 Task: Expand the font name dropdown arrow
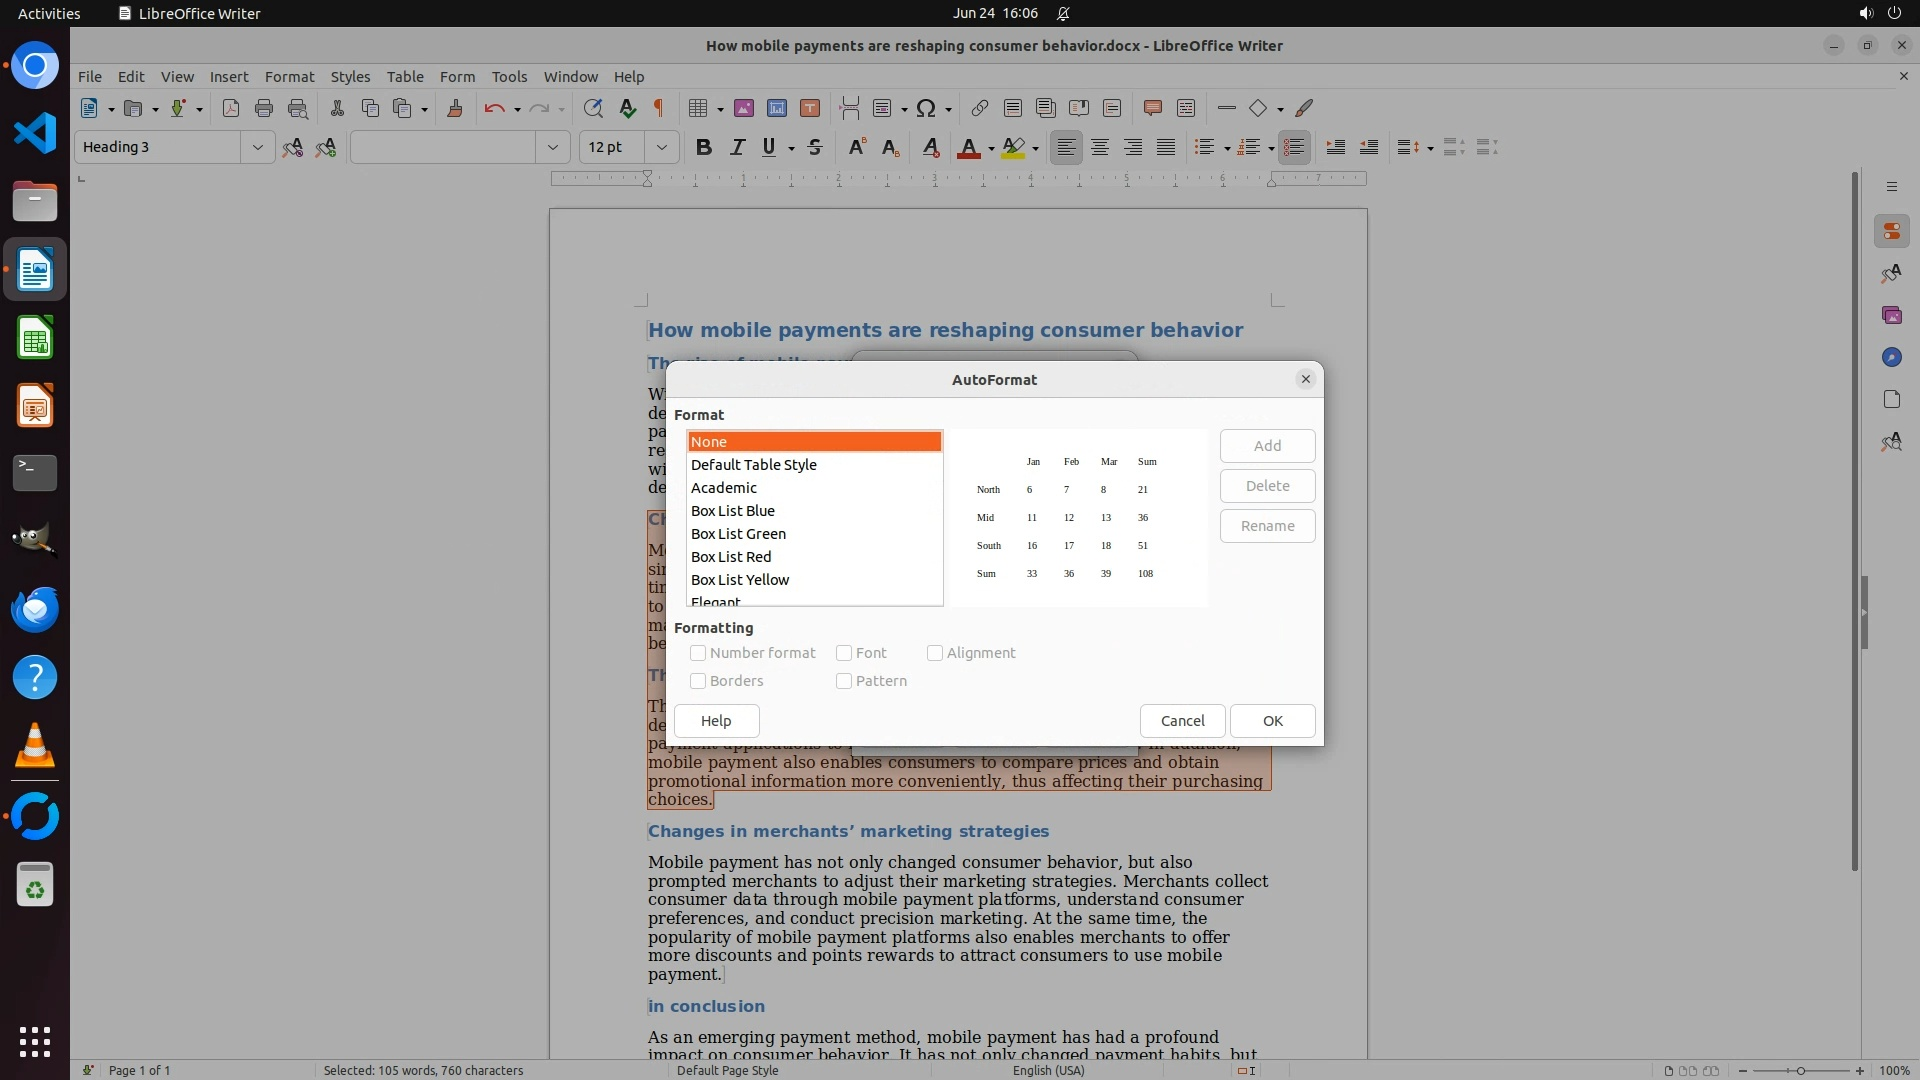pyautogui.click(x=552, y=147)
